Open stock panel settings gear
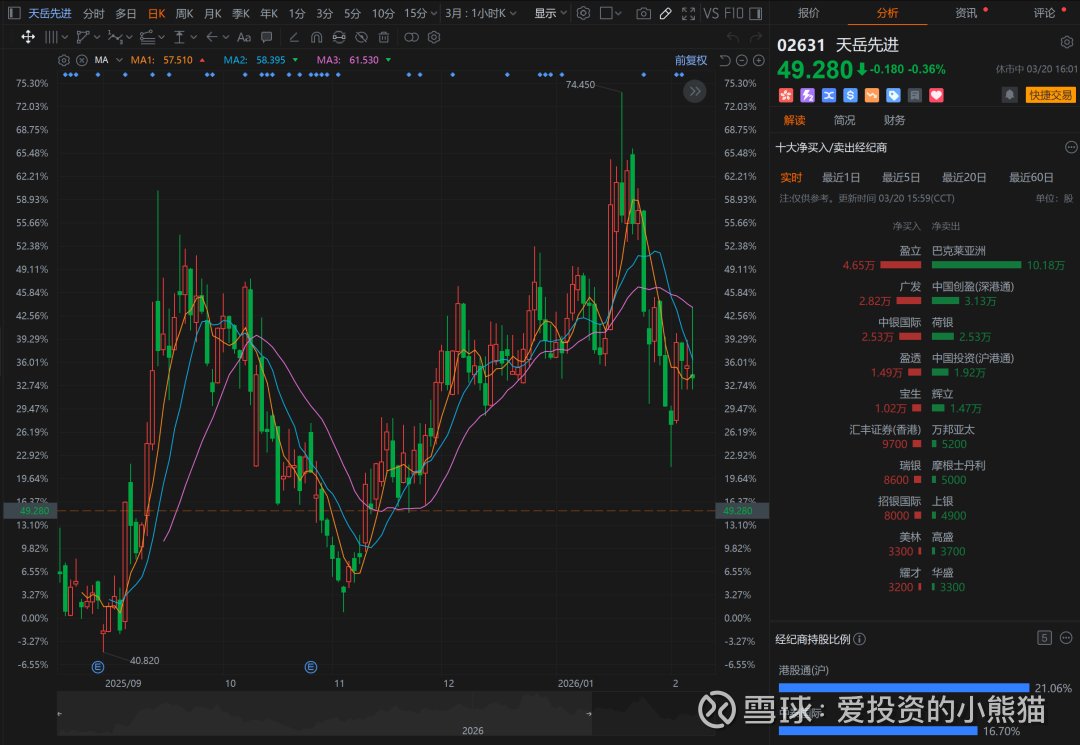Viewport: 1080px width, 745px height. [1066, 43]
